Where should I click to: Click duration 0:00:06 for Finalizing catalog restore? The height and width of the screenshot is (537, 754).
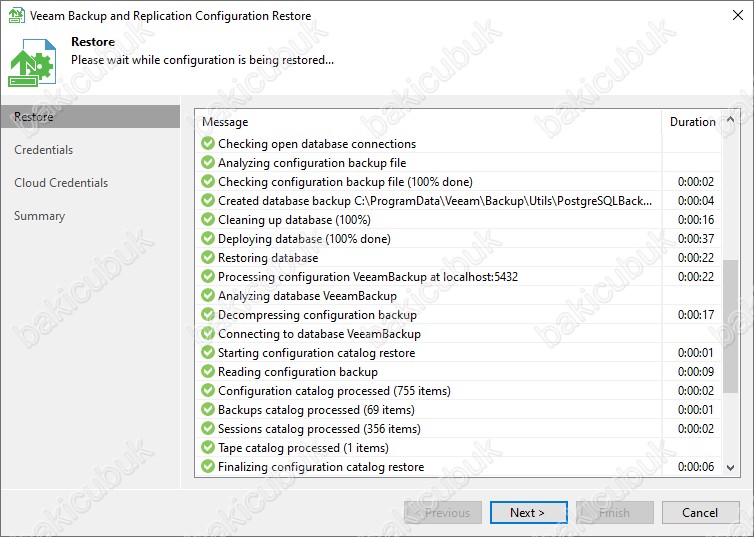click(696, 467)
